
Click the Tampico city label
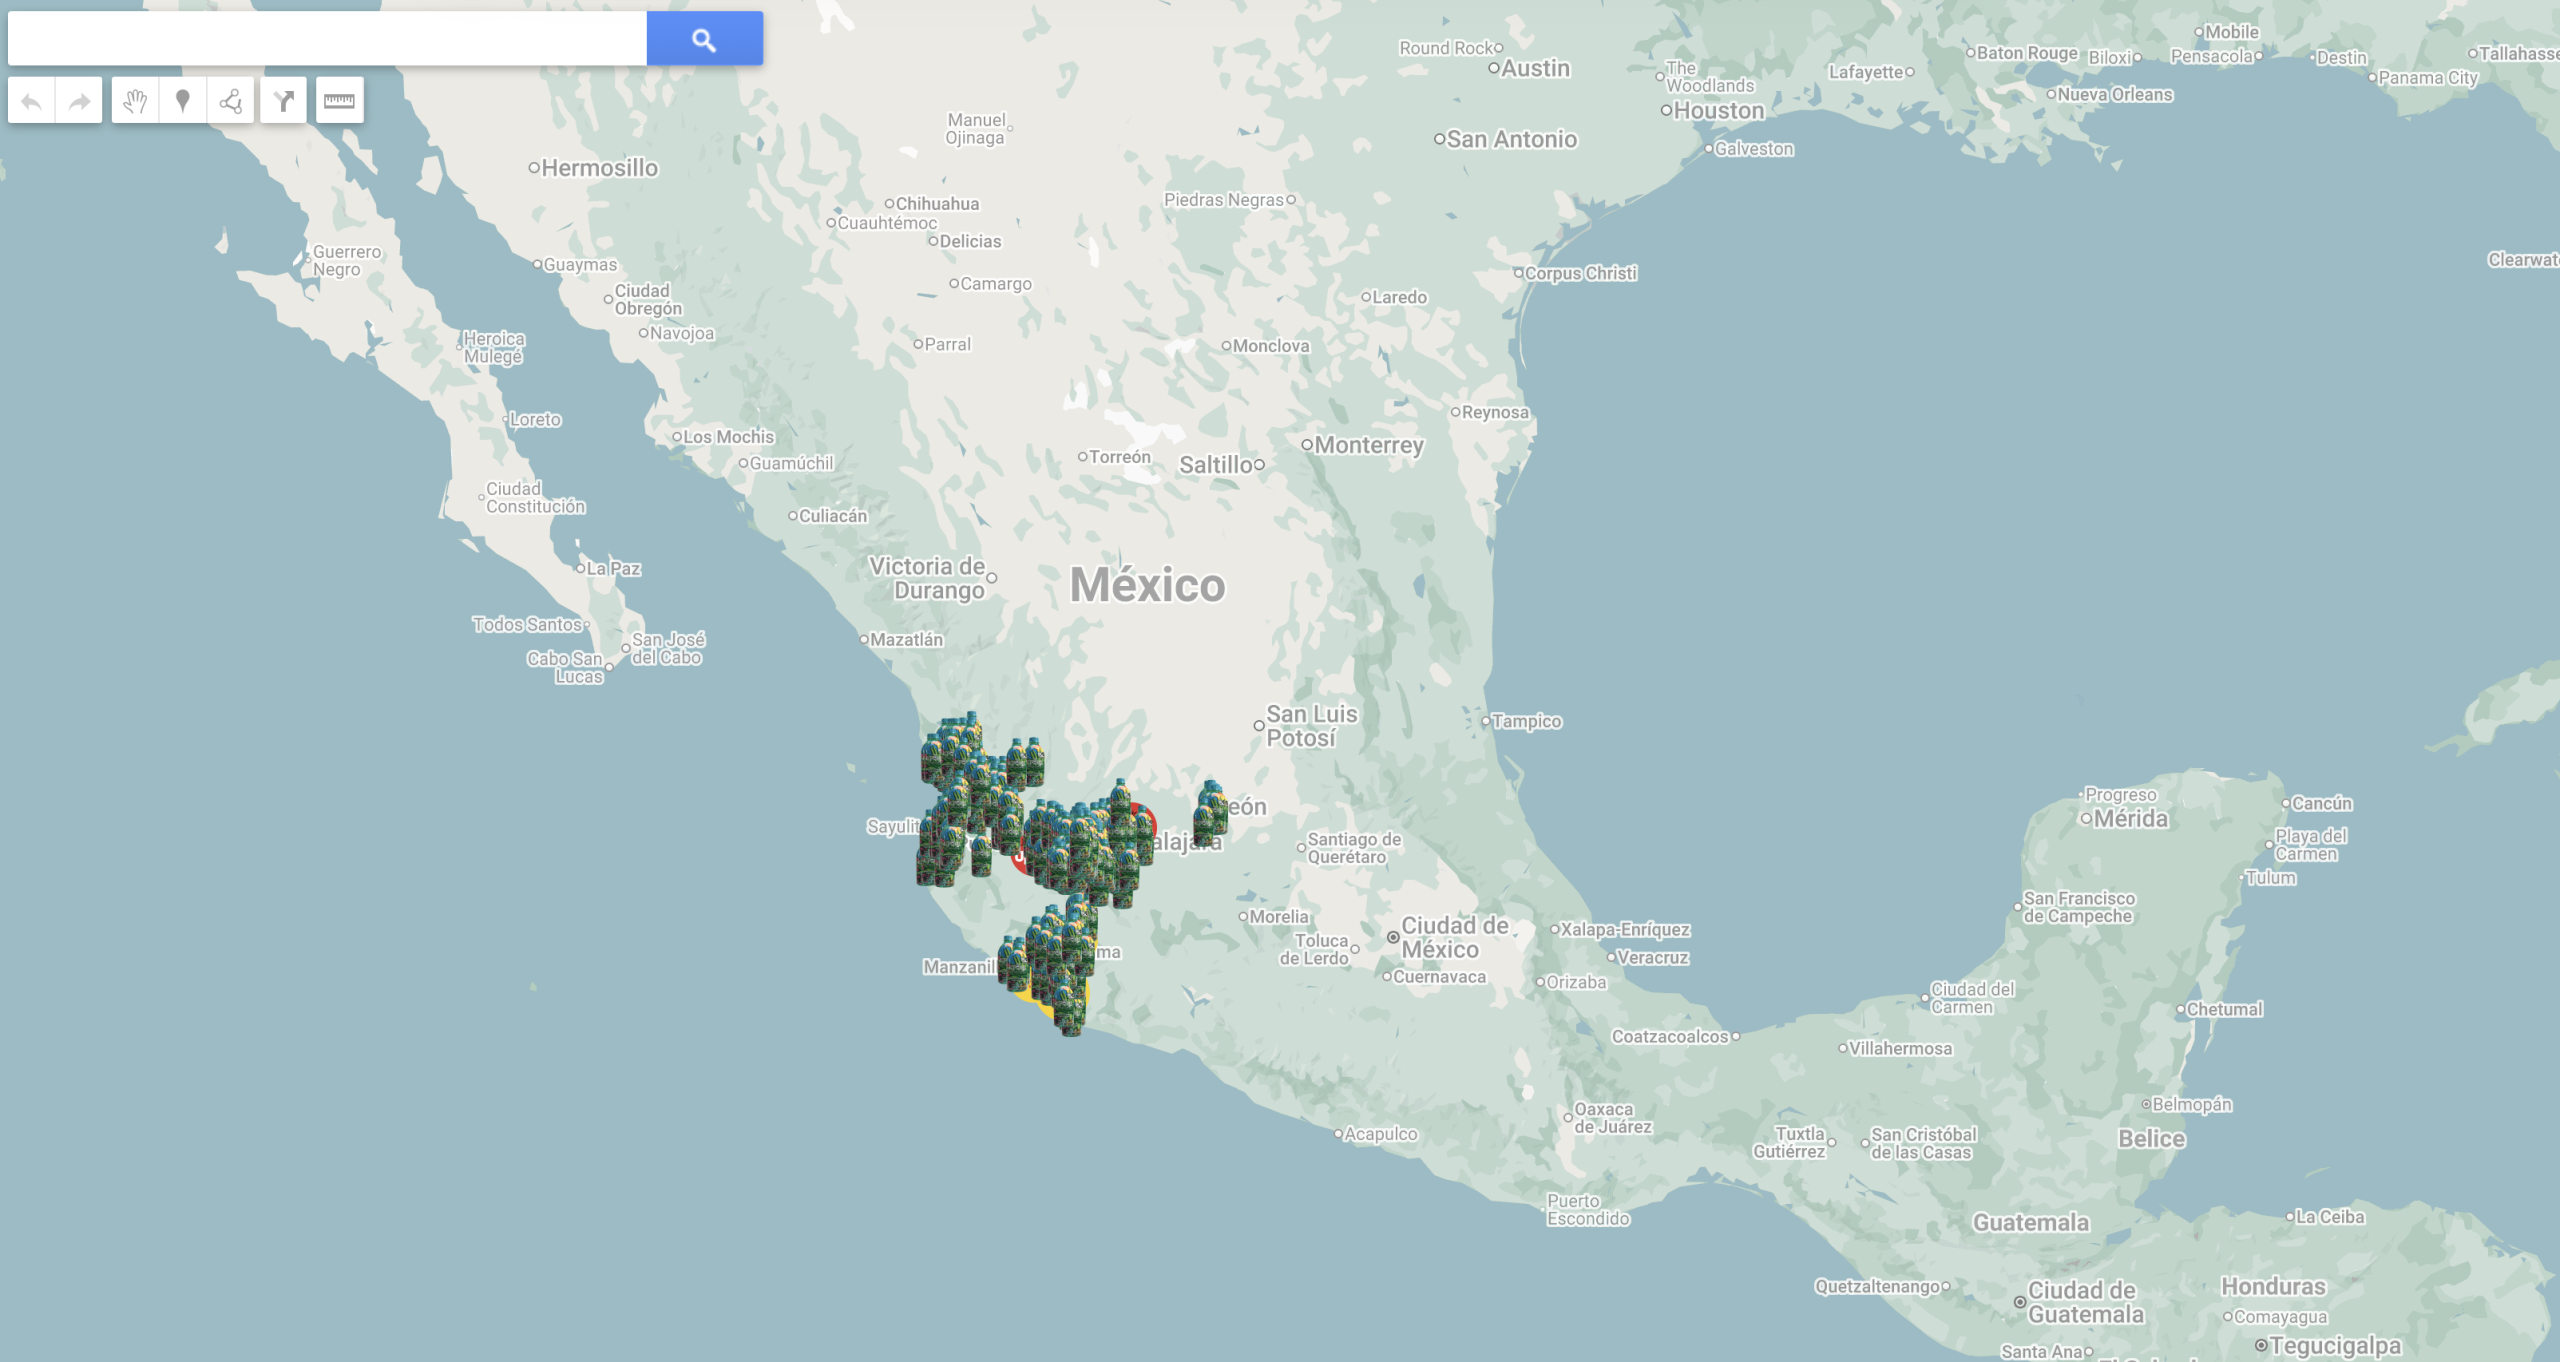point(1526,722)
